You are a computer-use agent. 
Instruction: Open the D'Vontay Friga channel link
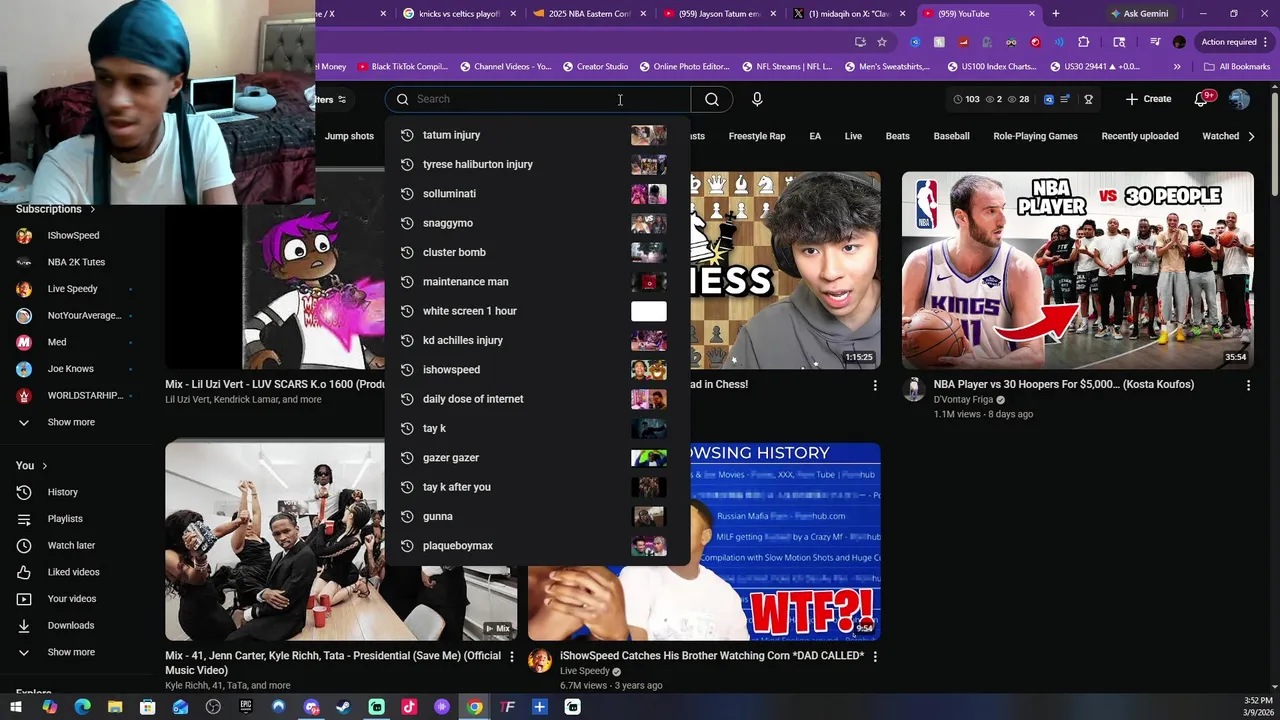pyautogui.click(x=963, y=400)
